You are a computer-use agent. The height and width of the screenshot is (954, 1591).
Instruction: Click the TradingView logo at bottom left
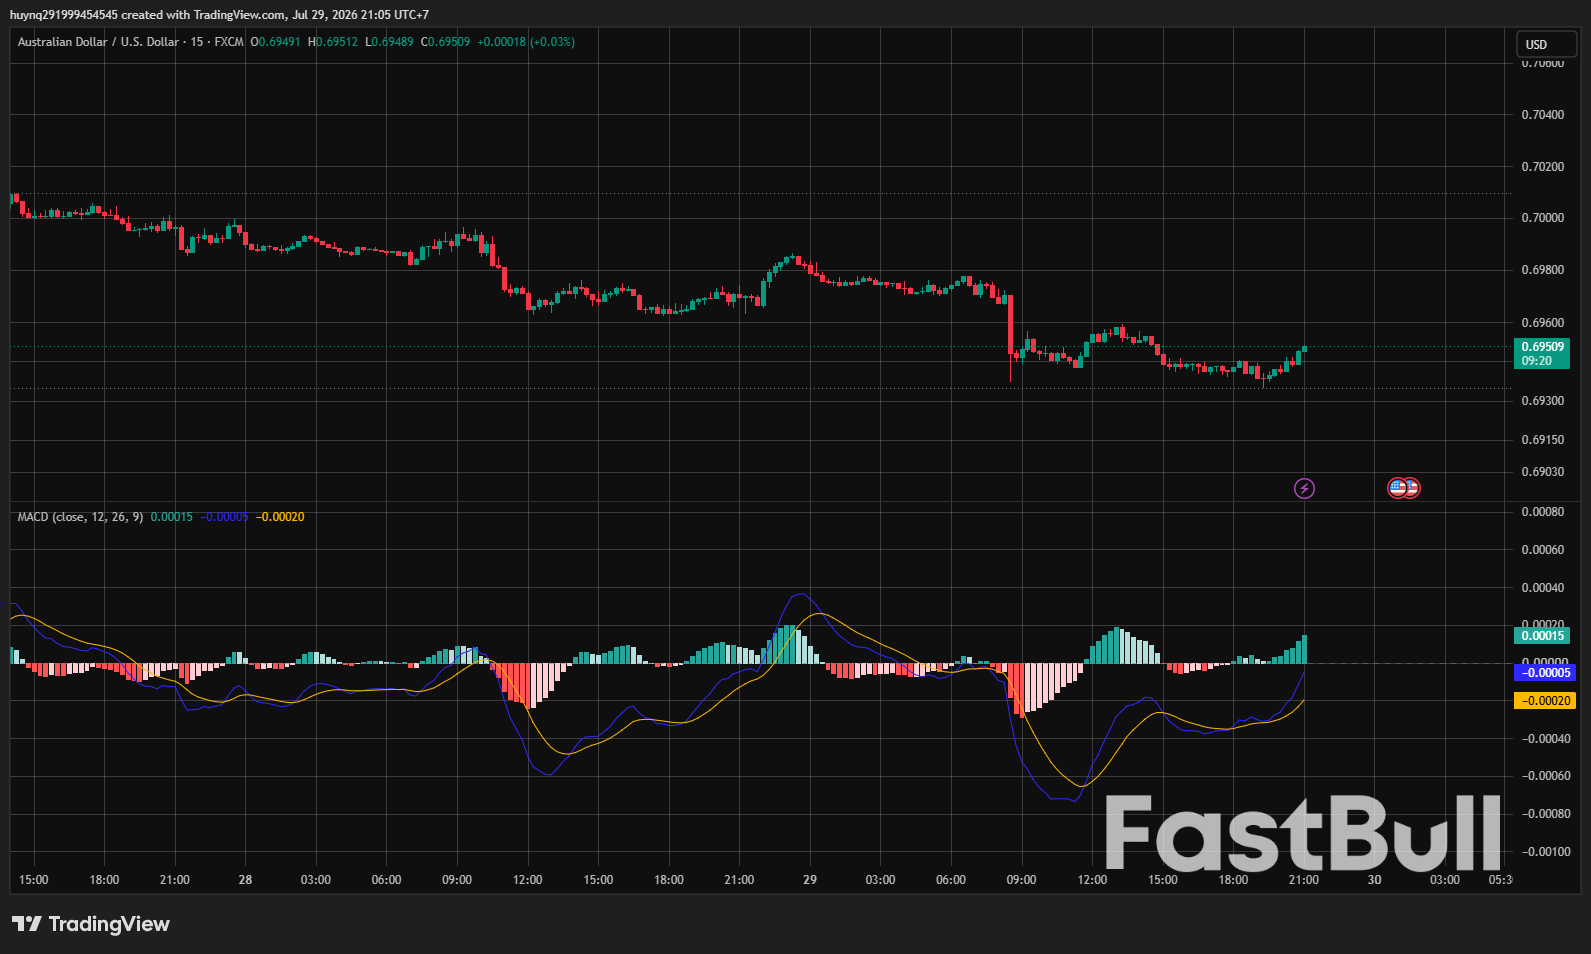tap(91, 924)
